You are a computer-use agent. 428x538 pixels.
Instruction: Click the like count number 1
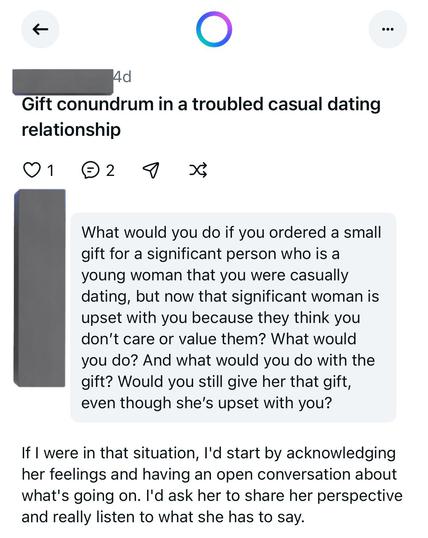pyautogui.click(x=50, y=170)
